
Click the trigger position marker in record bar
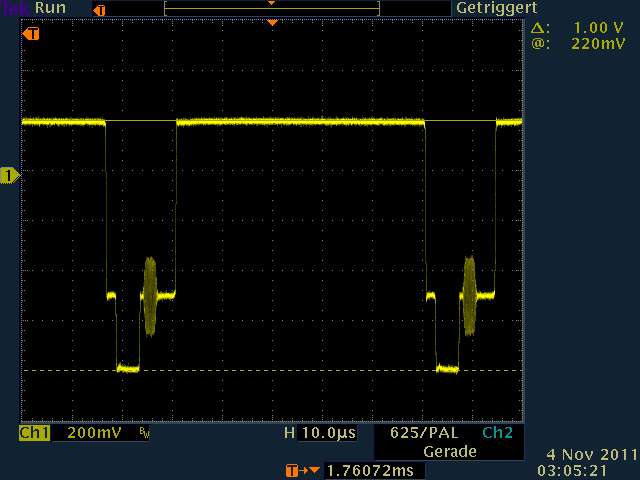(98, 9)
